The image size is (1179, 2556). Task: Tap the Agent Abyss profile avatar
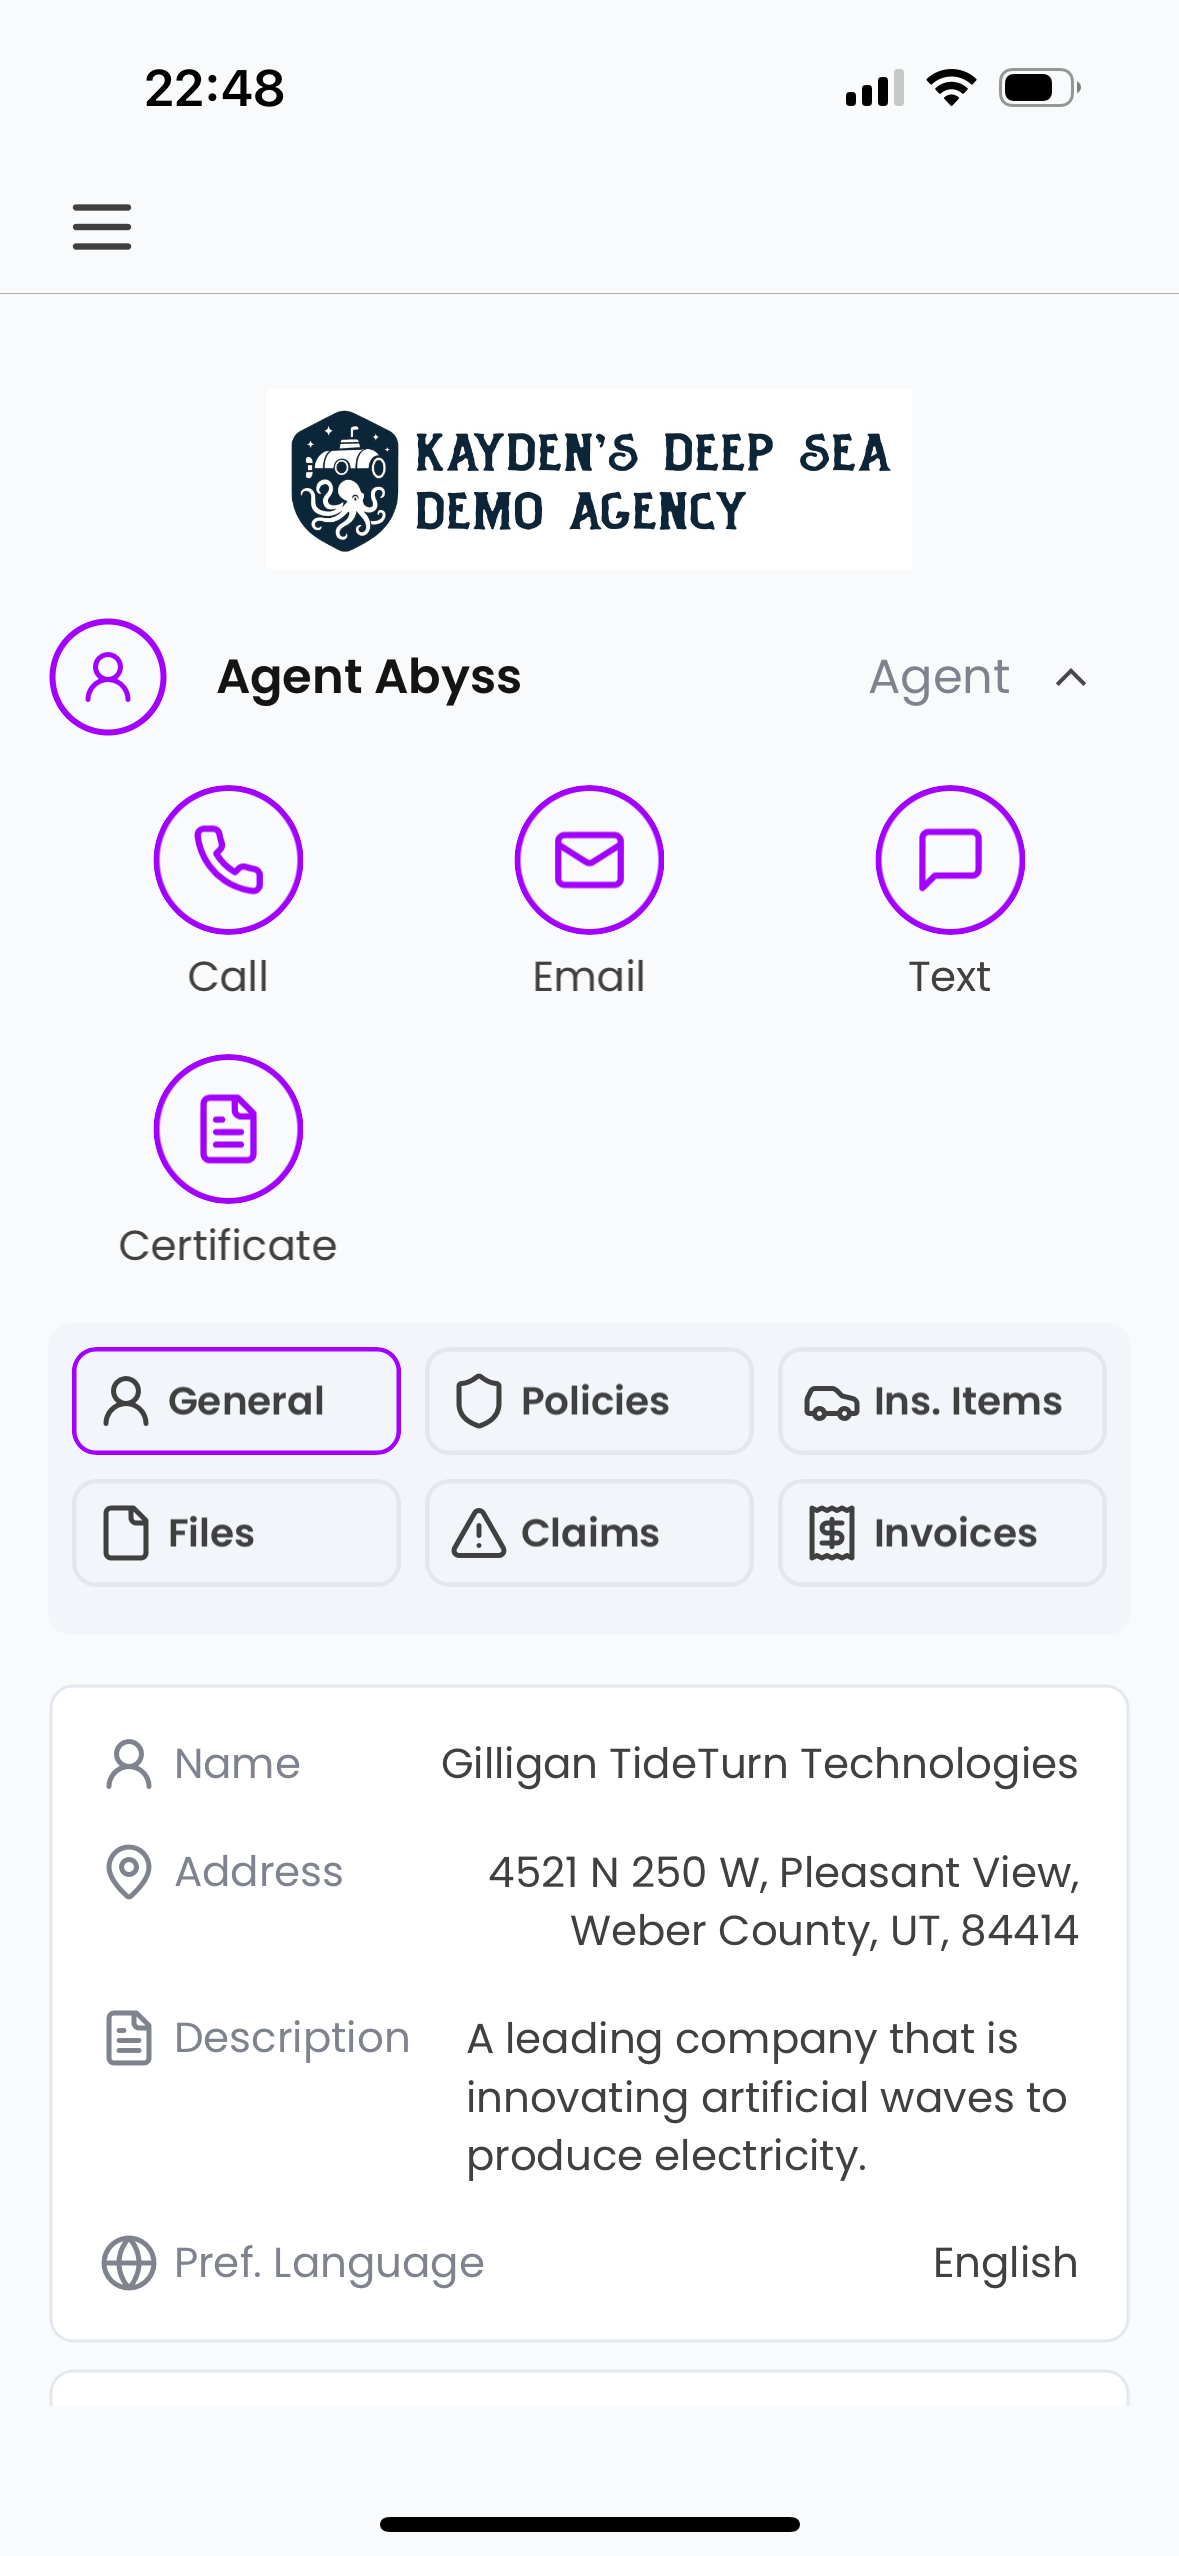[x=108, y=677]
